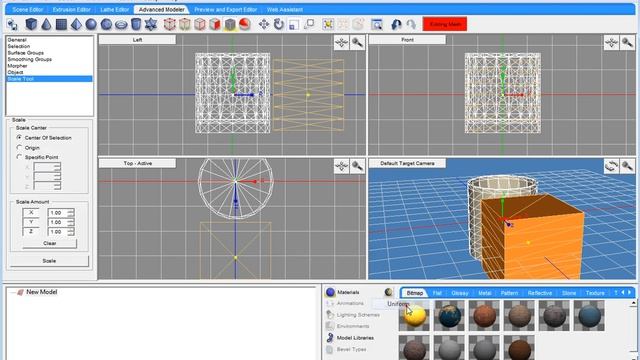Switch materials to the Glossy tab

coord(460,293)
